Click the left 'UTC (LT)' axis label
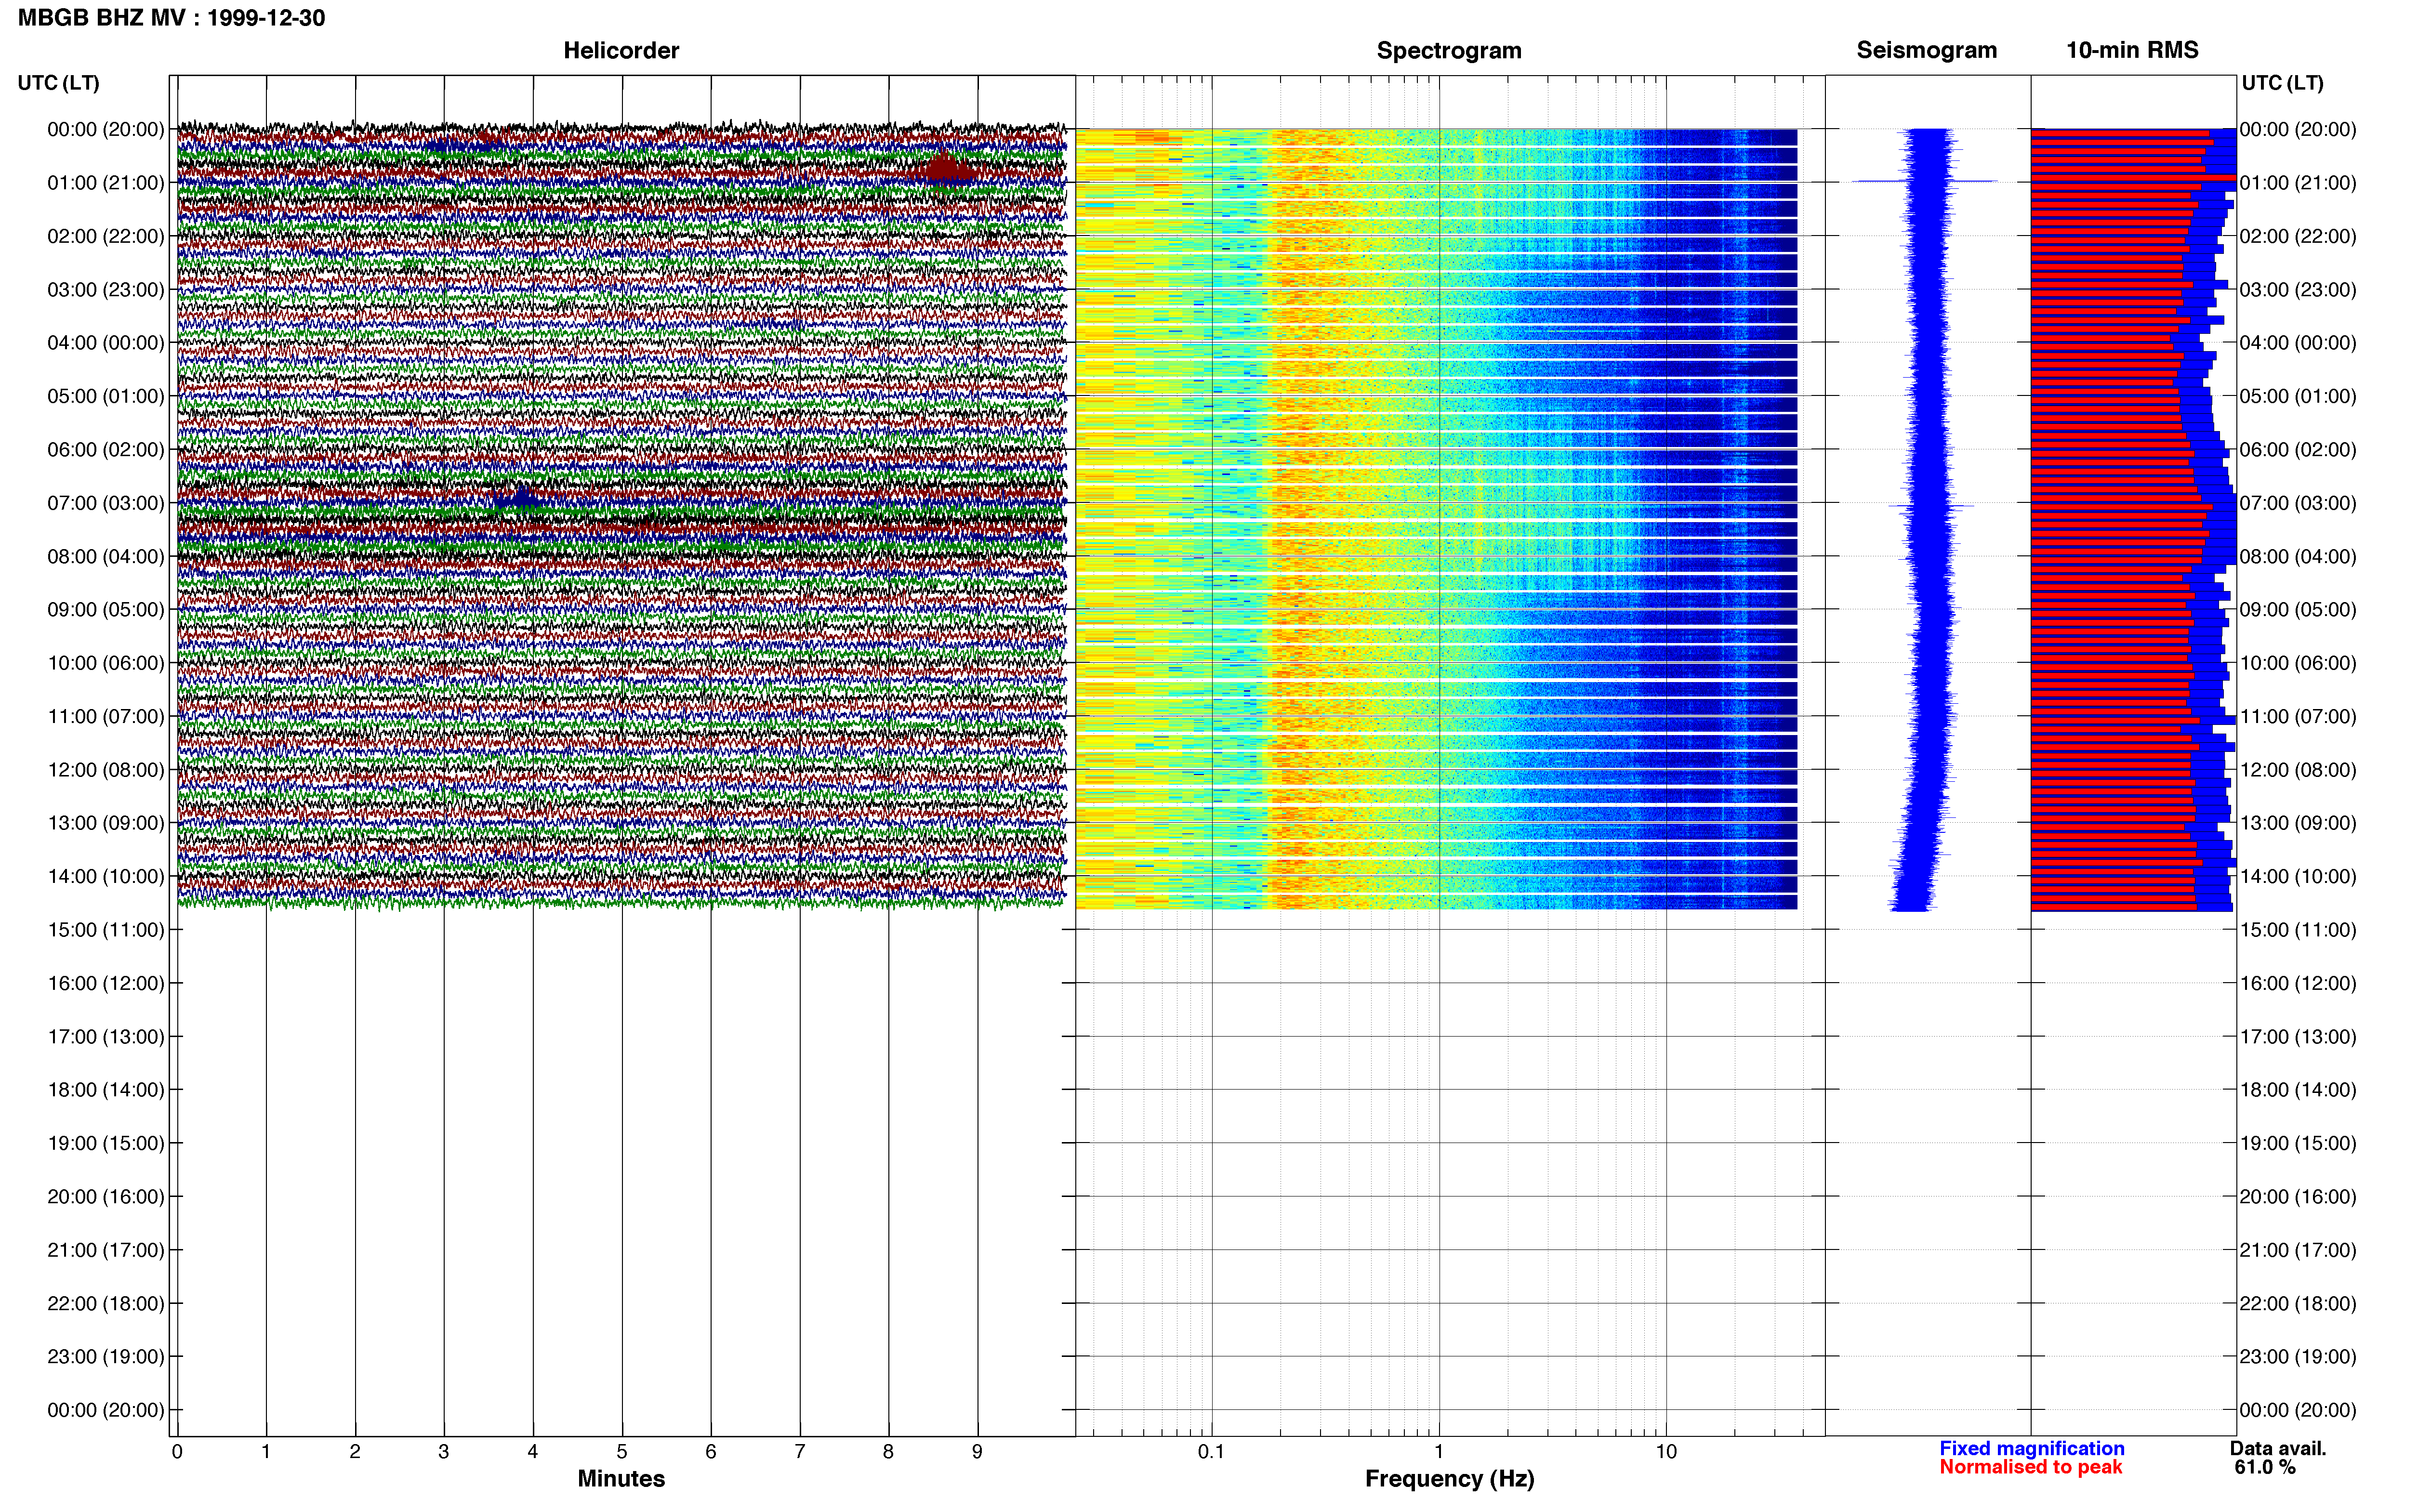The image size is (2418, 1512). click(59, 83)
